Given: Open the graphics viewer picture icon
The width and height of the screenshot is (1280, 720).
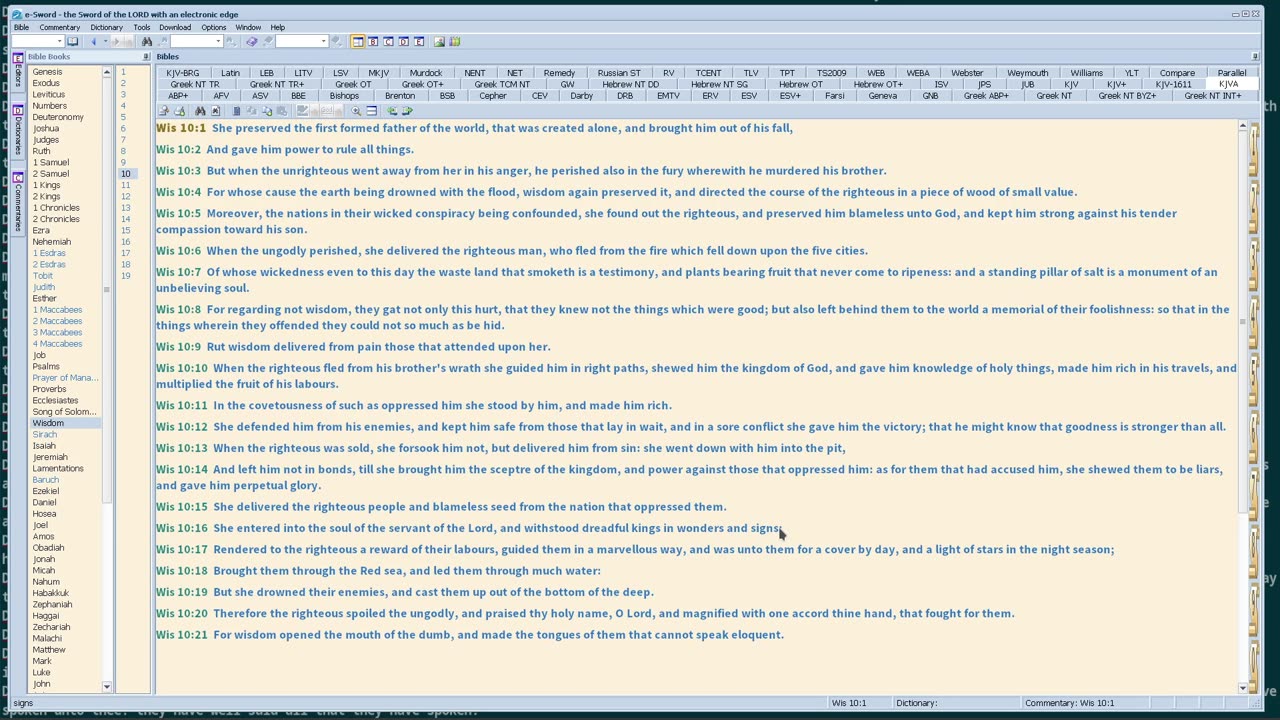Looking at the screenshot, I should pos(439,41).
